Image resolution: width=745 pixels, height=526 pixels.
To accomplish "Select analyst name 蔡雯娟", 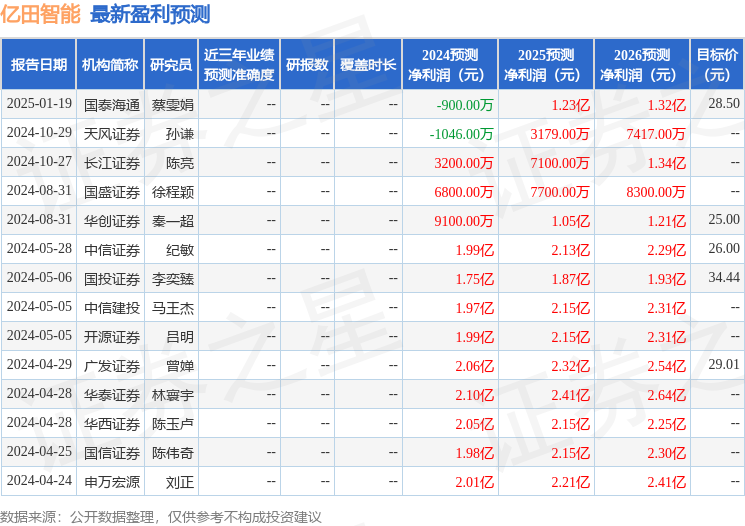I will point(172,105).
